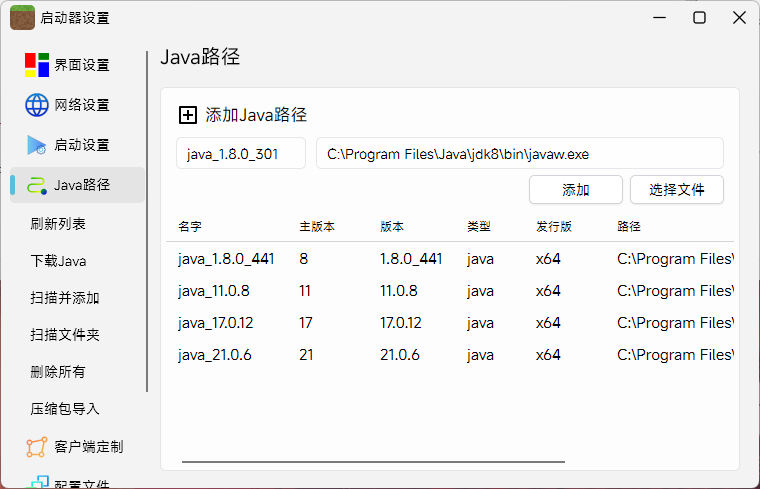This screenshot has height=489, width=760.
Task: Click the orange 客户端定制 icon
Action: (x=37, y=446)
